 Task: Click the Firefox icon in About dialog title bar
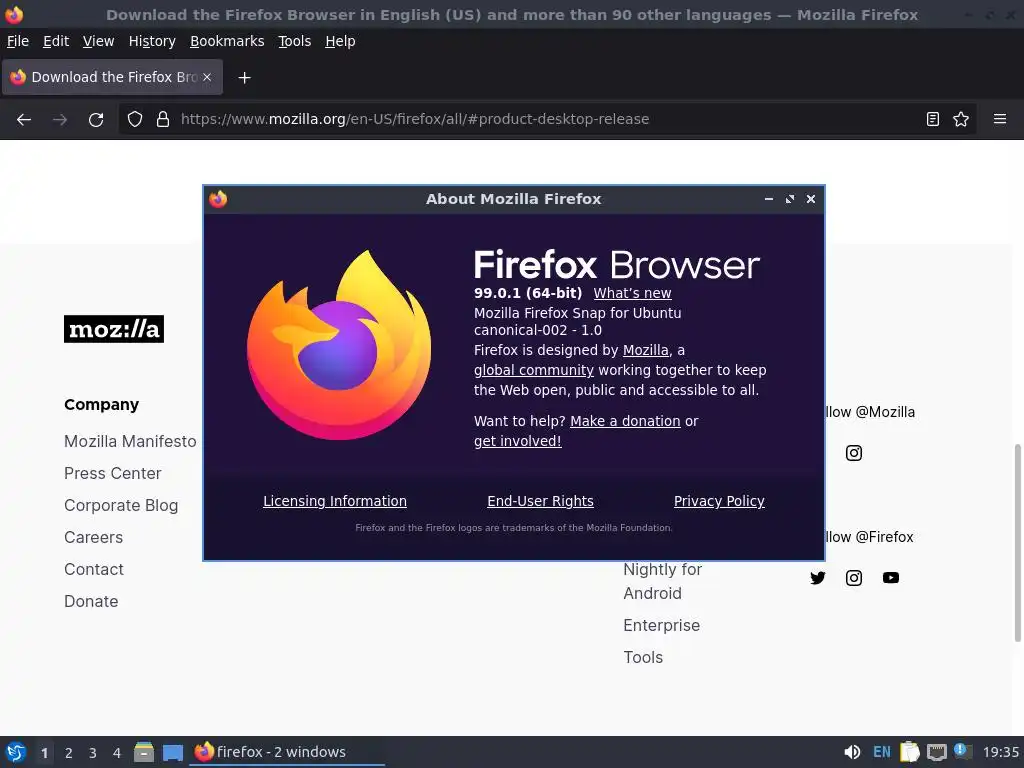(x=218, y=199)
